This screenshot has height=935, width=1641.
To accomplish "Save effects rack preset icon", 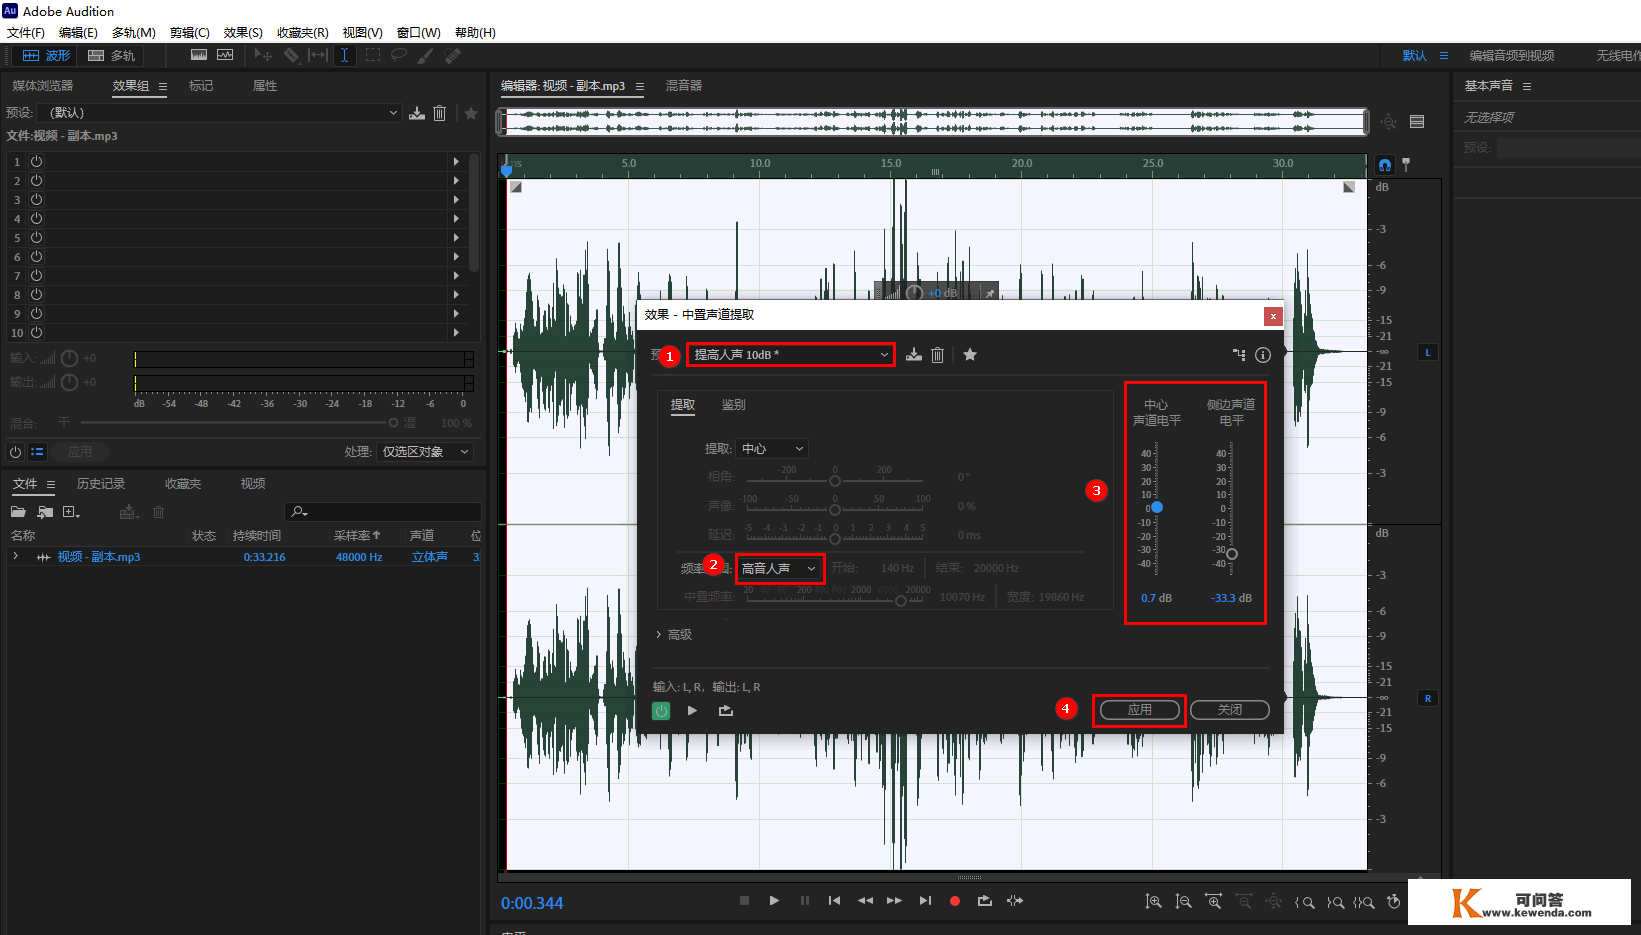I will coord(417,113).
